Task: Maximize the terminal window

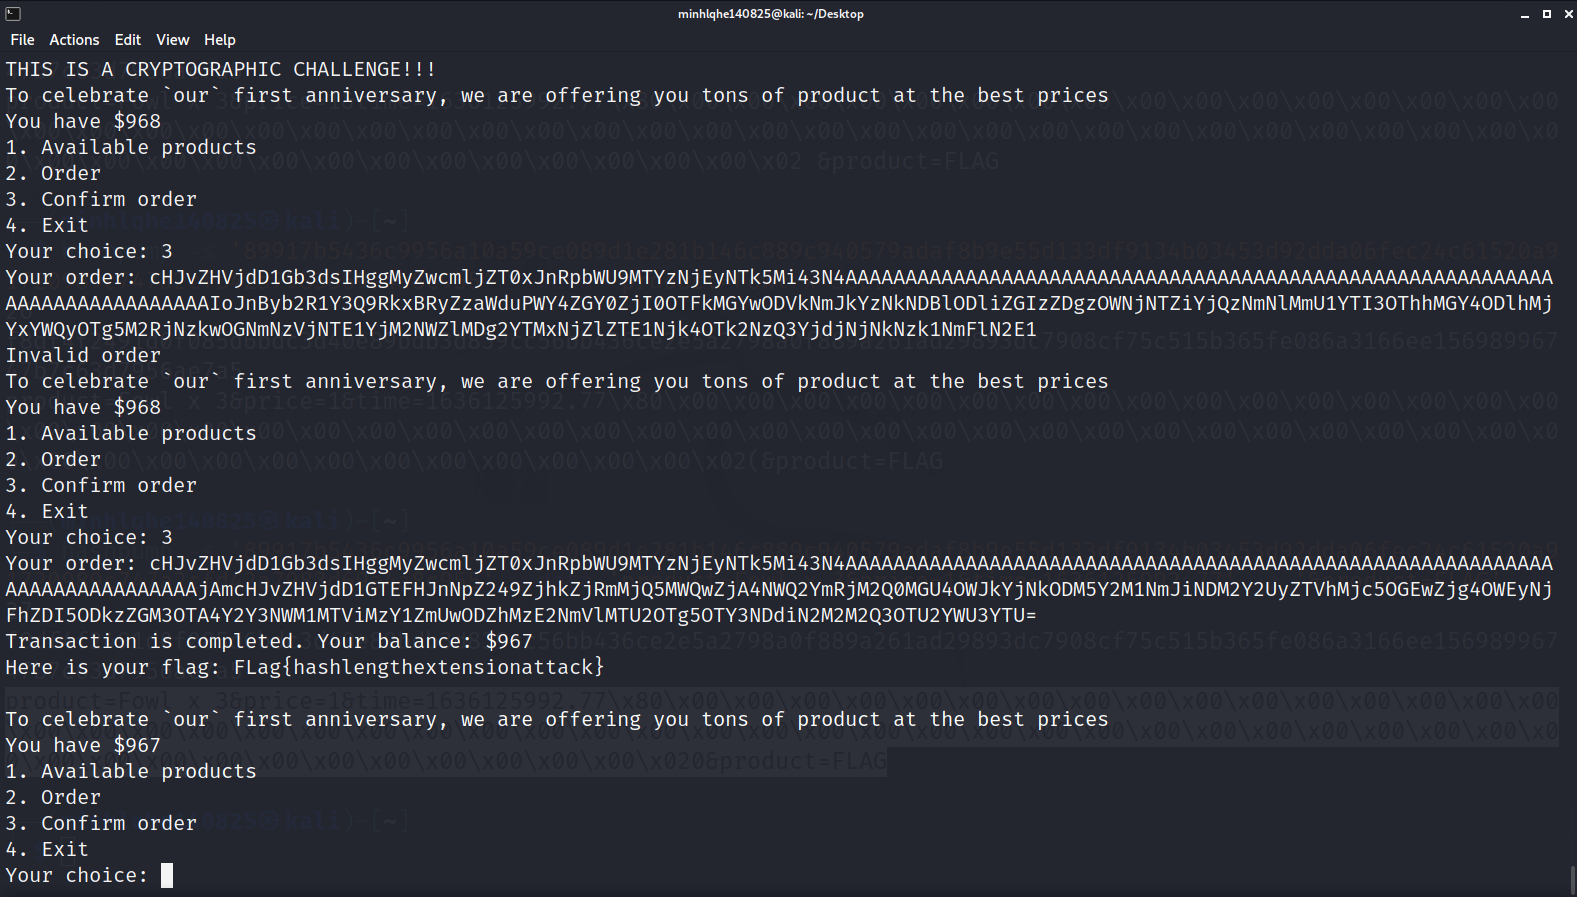Action: click(1545, 13)
